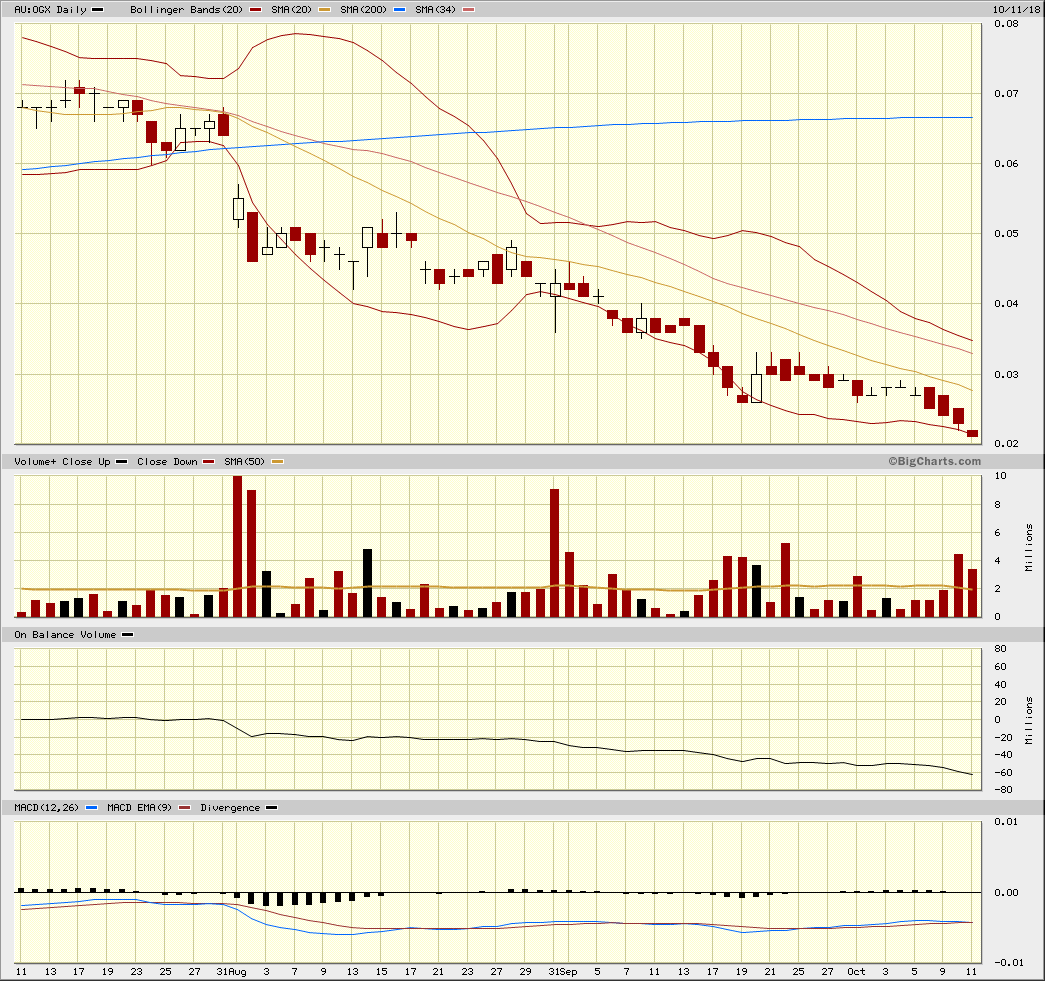Select the black On Balance Volume swatch

[127, 634]
